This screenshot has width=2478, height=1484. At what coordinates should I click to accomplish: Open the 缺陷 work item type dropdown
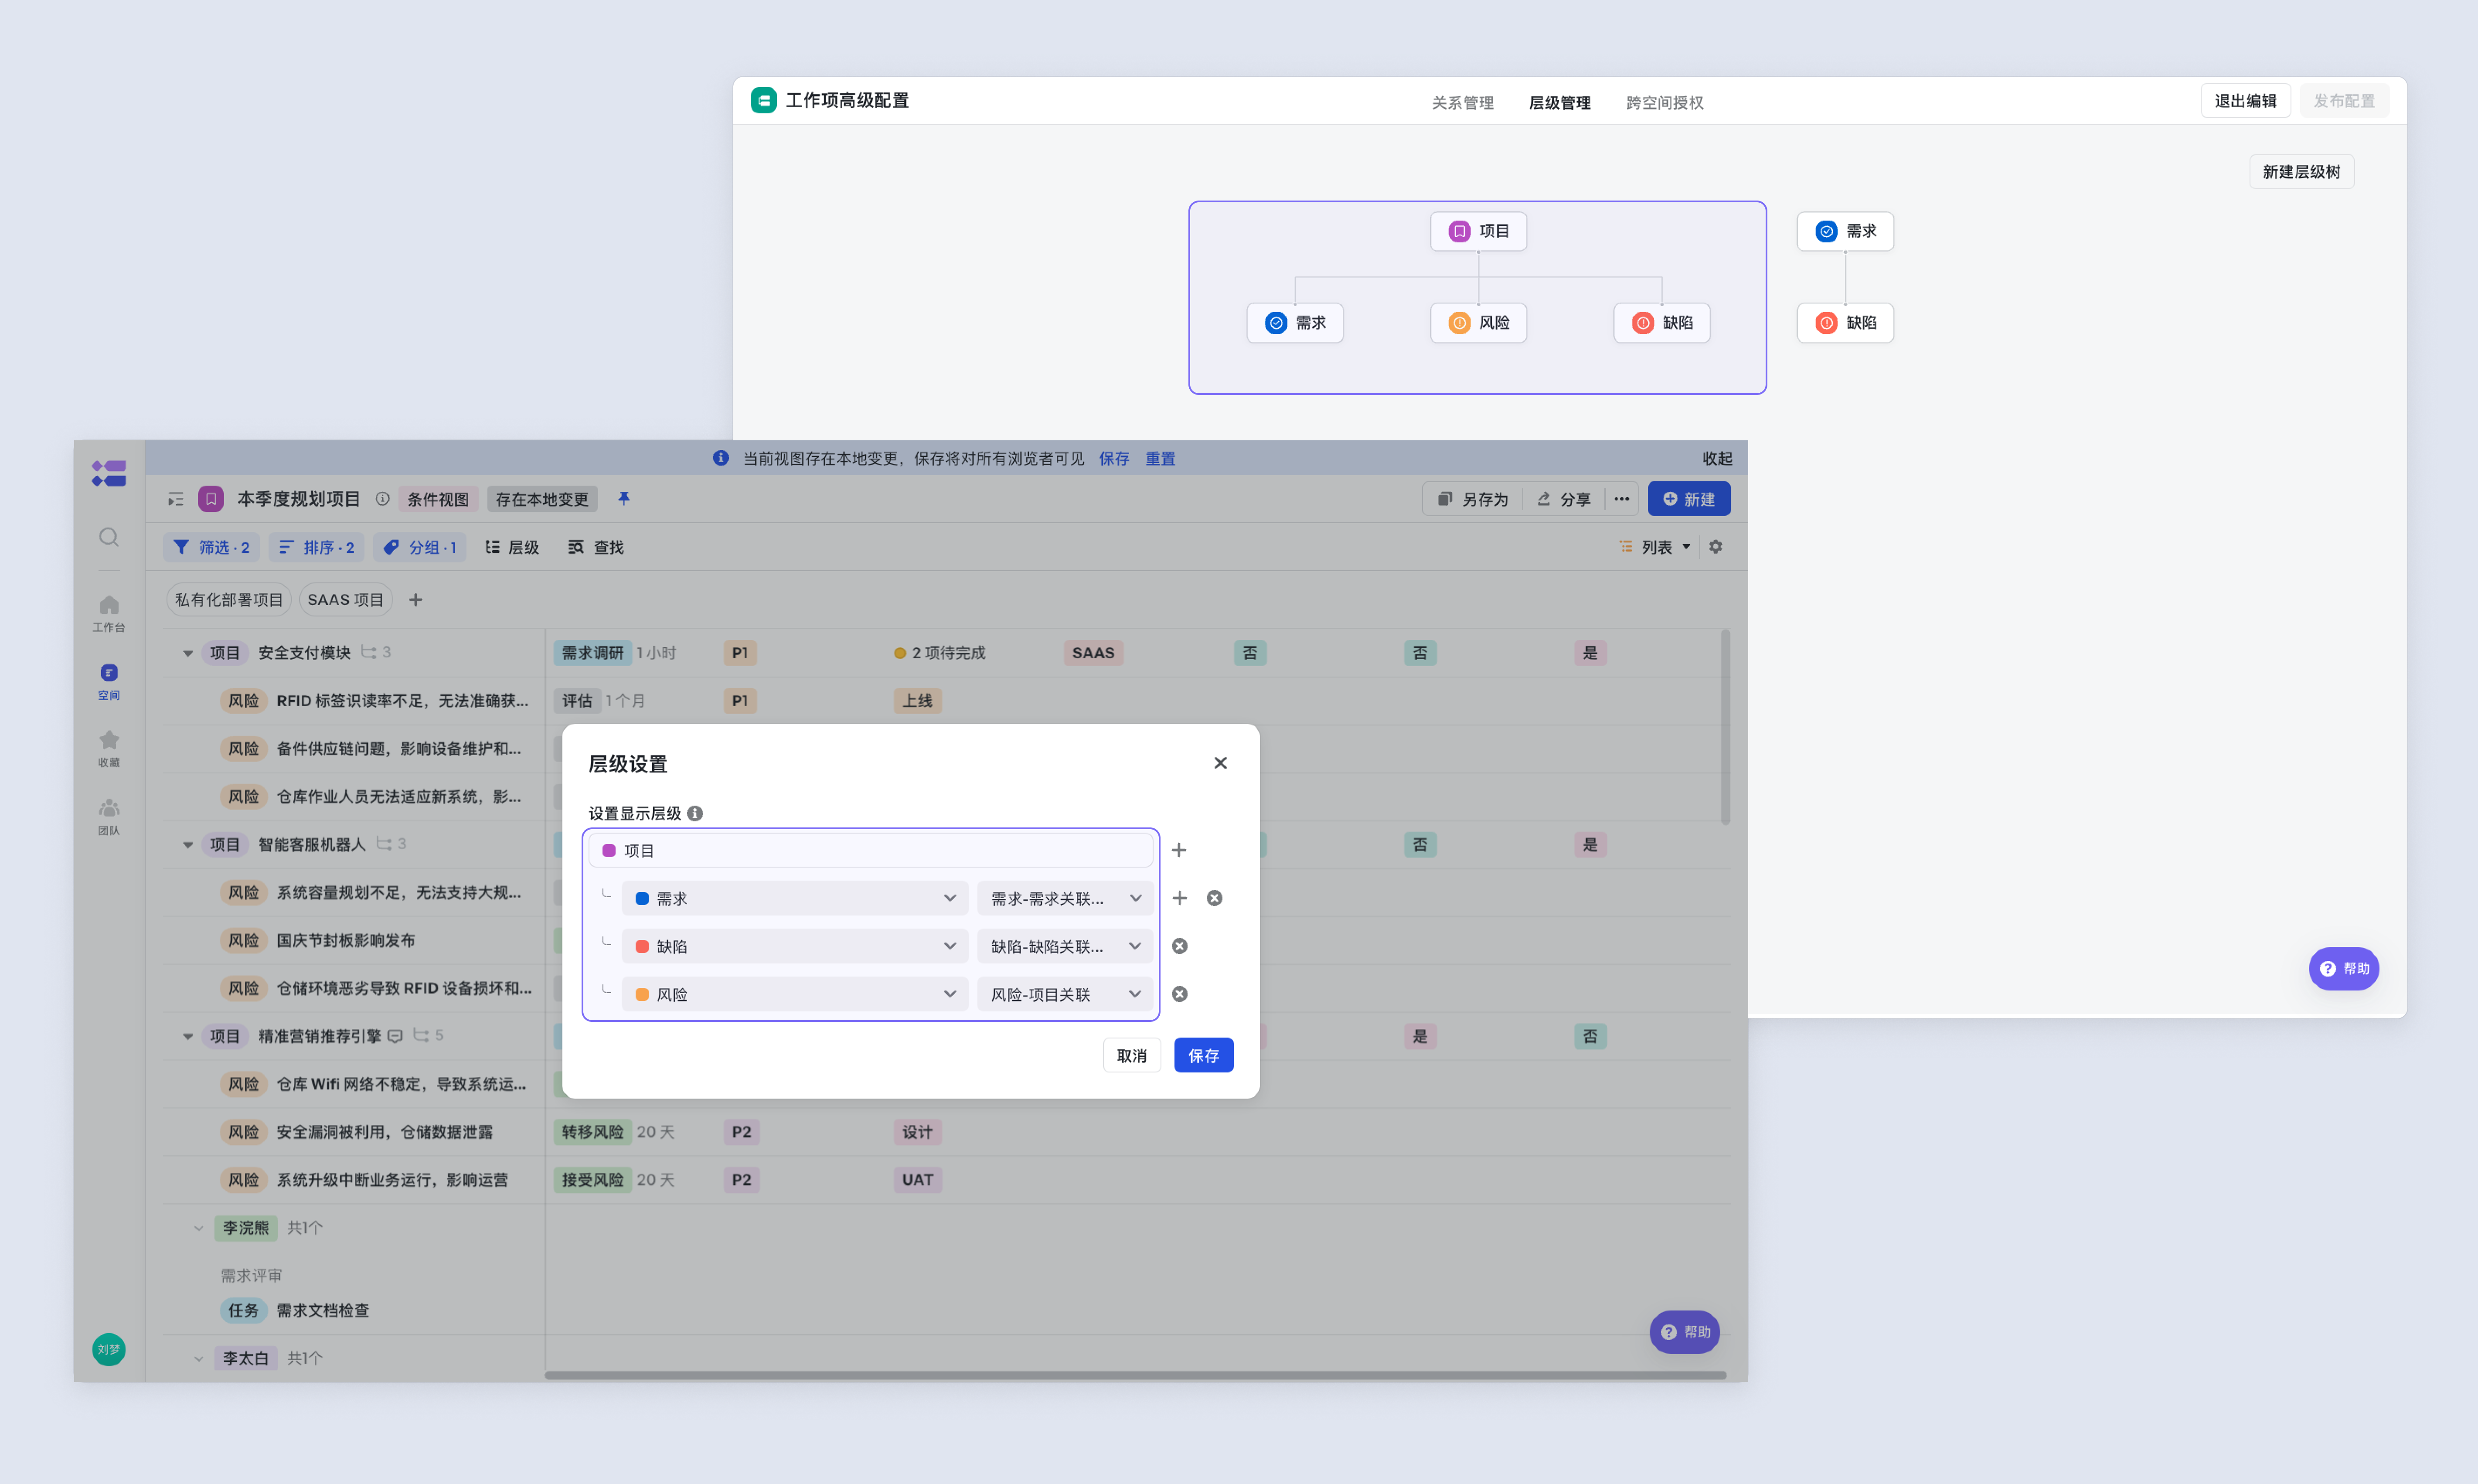pyautogui.click(x=795, y=946)
